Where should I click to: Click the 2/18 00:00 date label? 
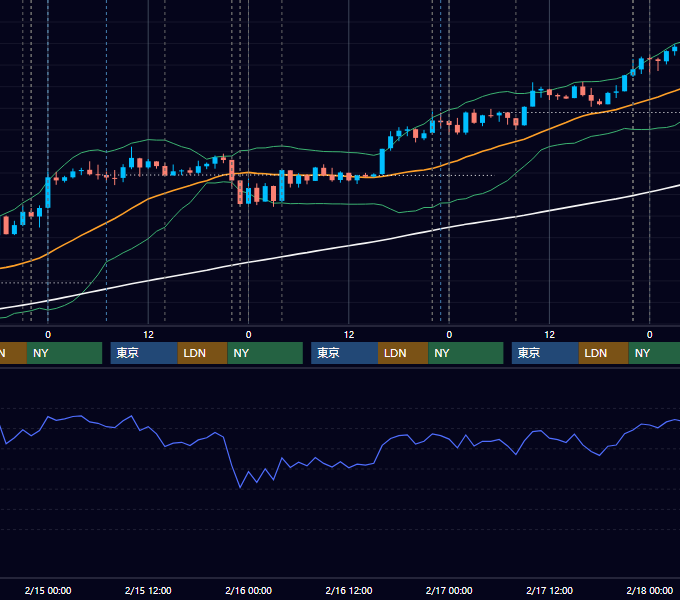(650, 590)
